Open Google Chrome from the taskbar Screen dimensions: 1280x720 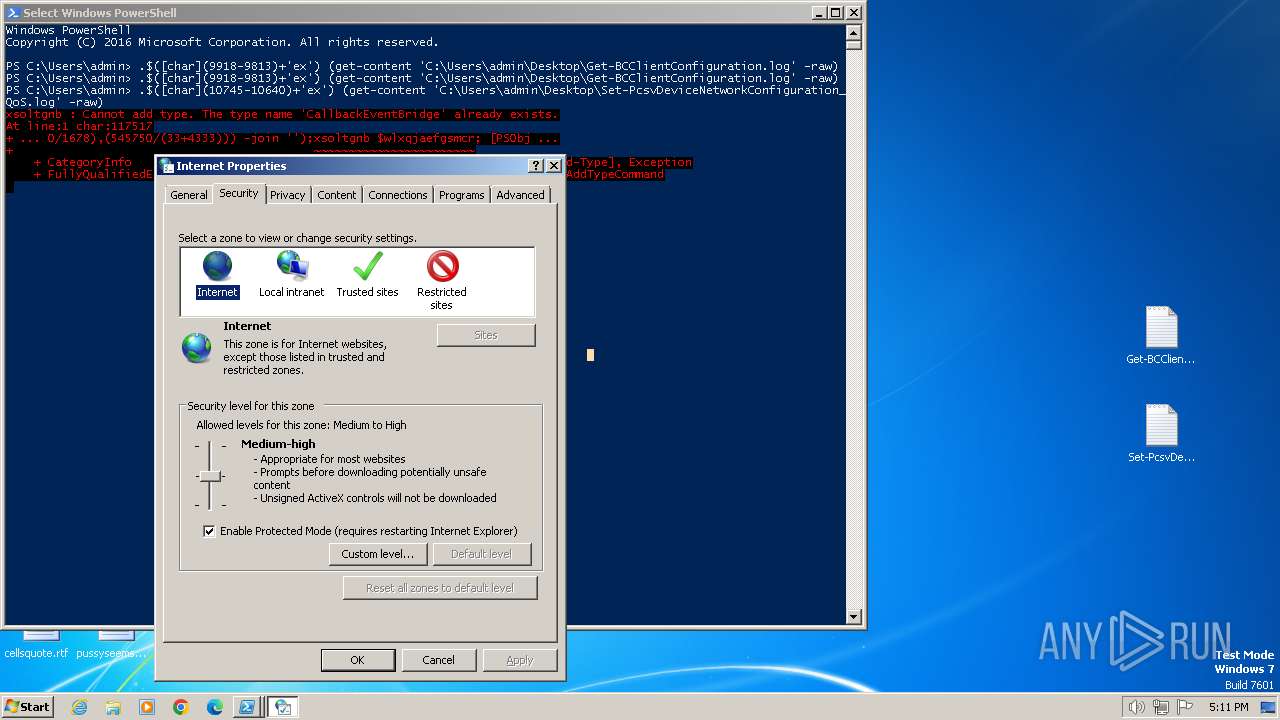[x=181, y=707]
